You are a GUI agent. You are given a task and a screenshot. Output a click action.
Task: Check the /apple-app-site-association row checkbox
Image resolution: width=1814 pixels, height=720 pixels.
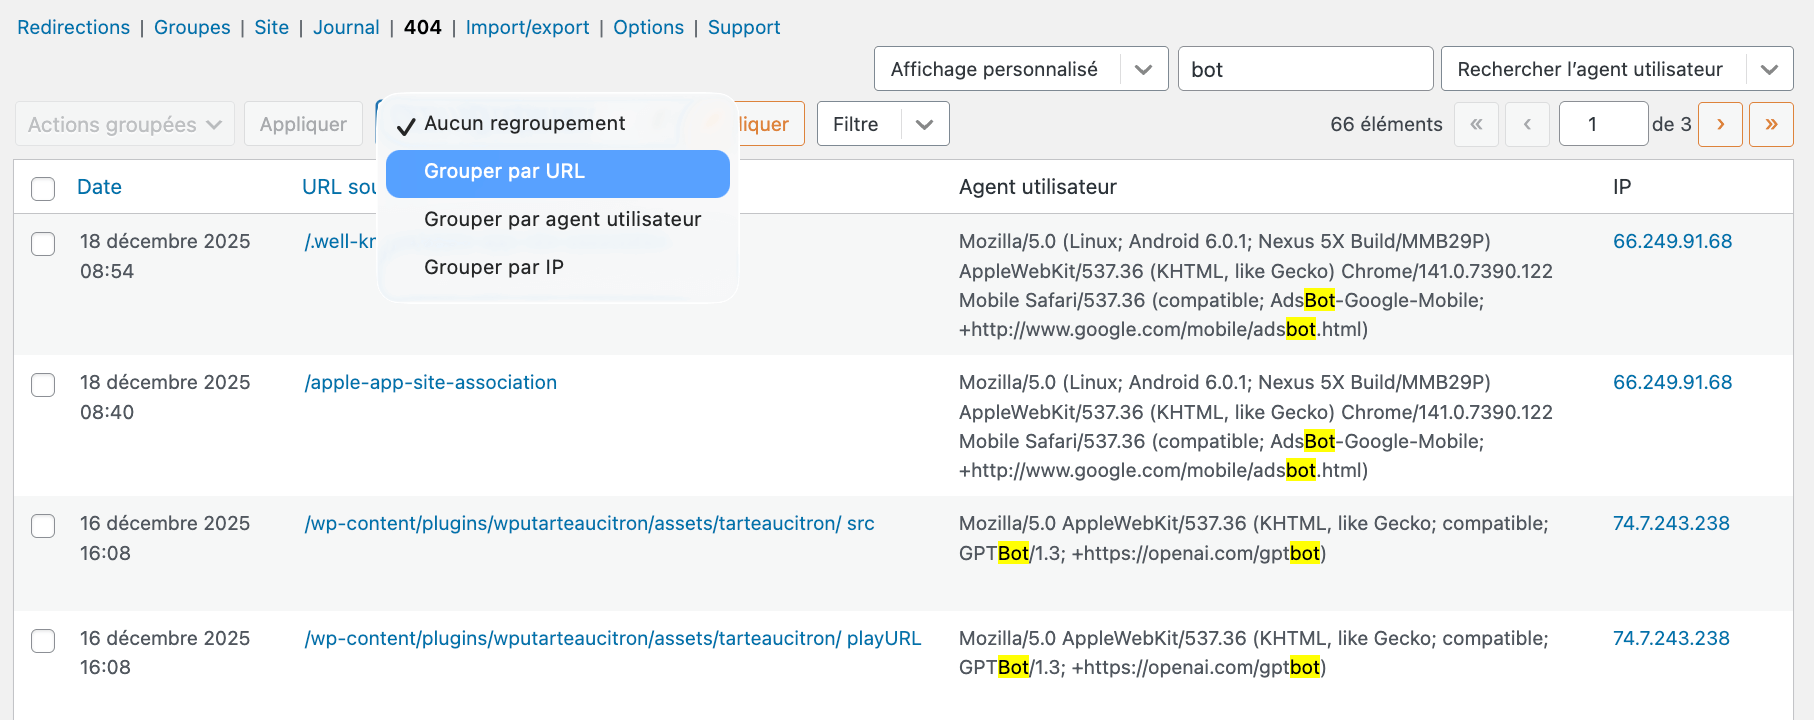point(43,384)
